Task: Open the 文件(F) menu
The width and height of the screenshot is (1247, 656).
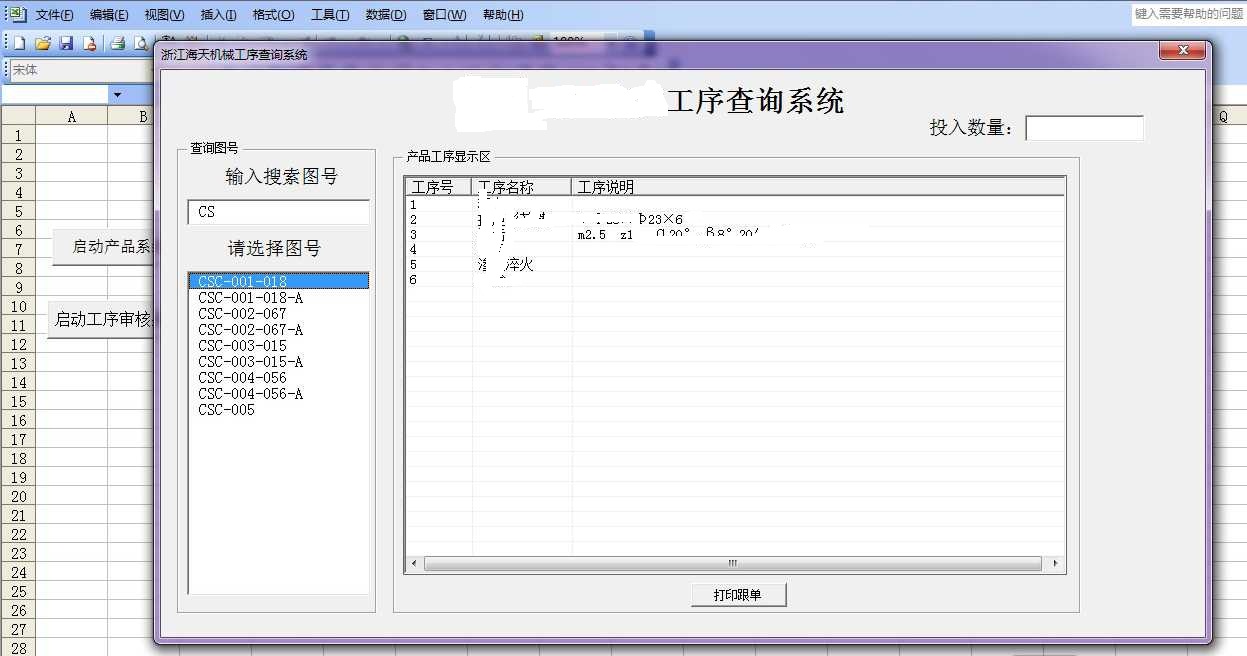Action: pyautogui.click(x=54, y=15)
